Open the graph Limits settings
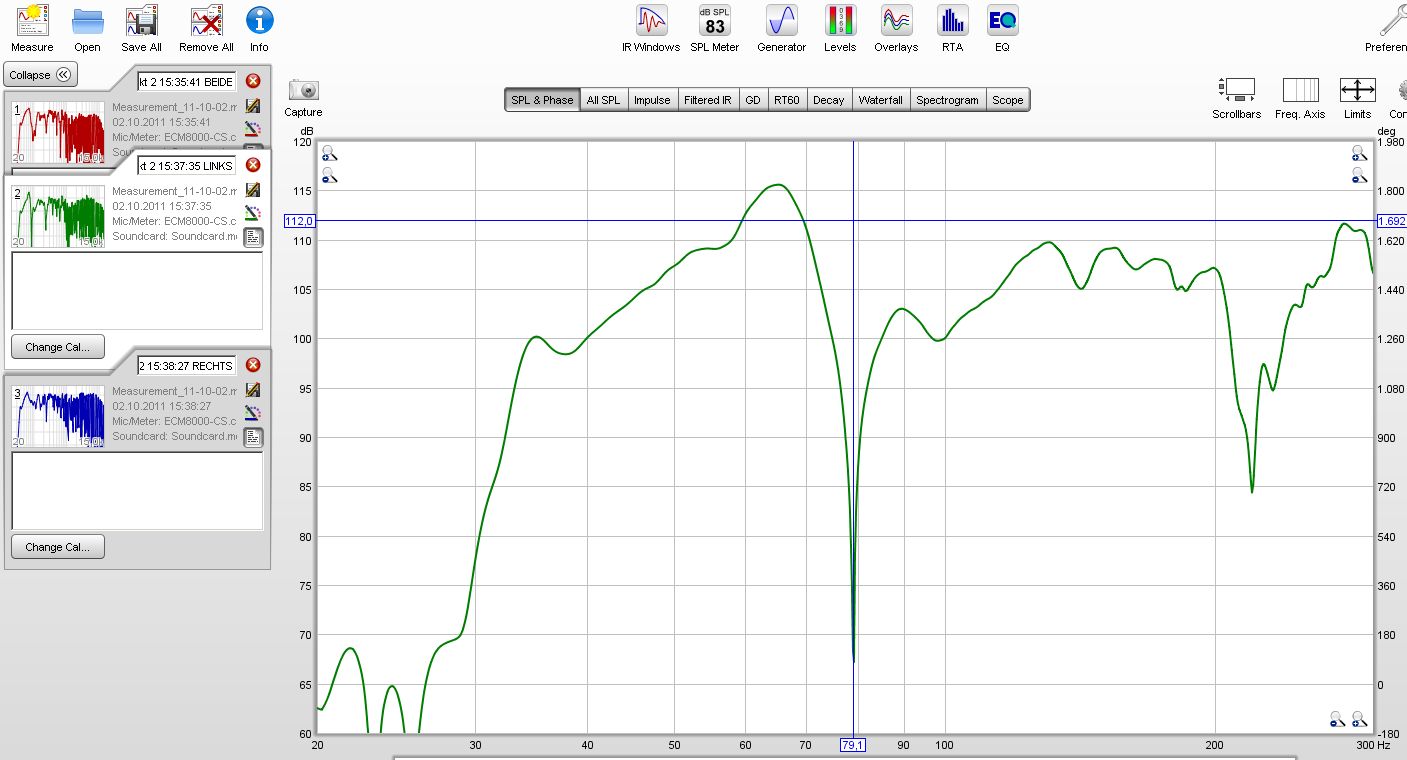Image resolution: width=1407 pixels, height=760 pixels. 1357,98
